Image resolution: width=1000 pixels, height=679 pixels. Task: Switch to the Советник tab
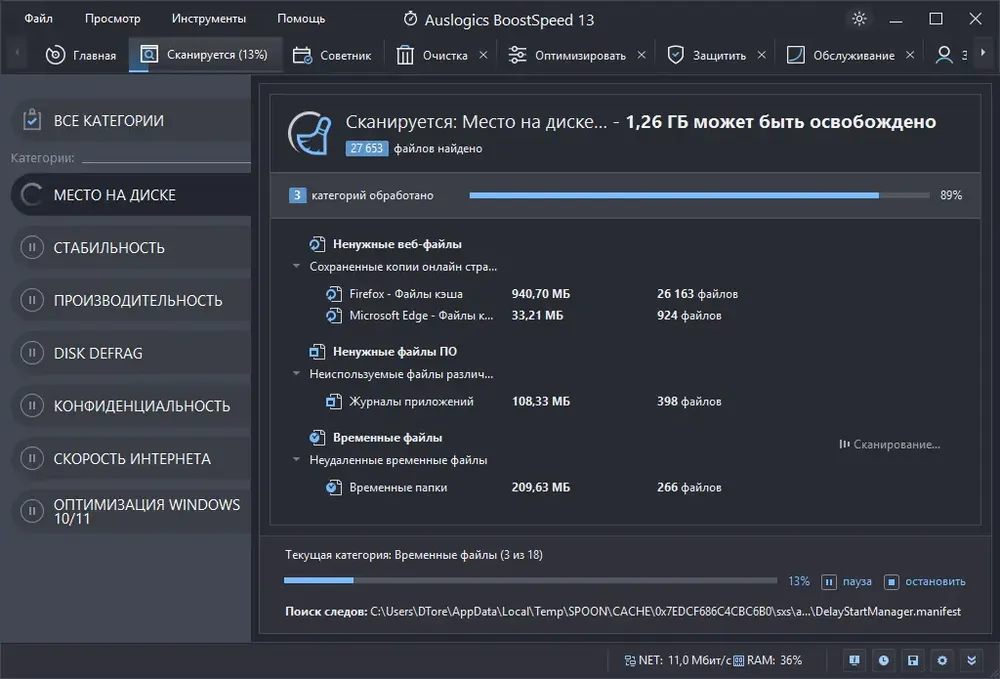pos(332,55)
